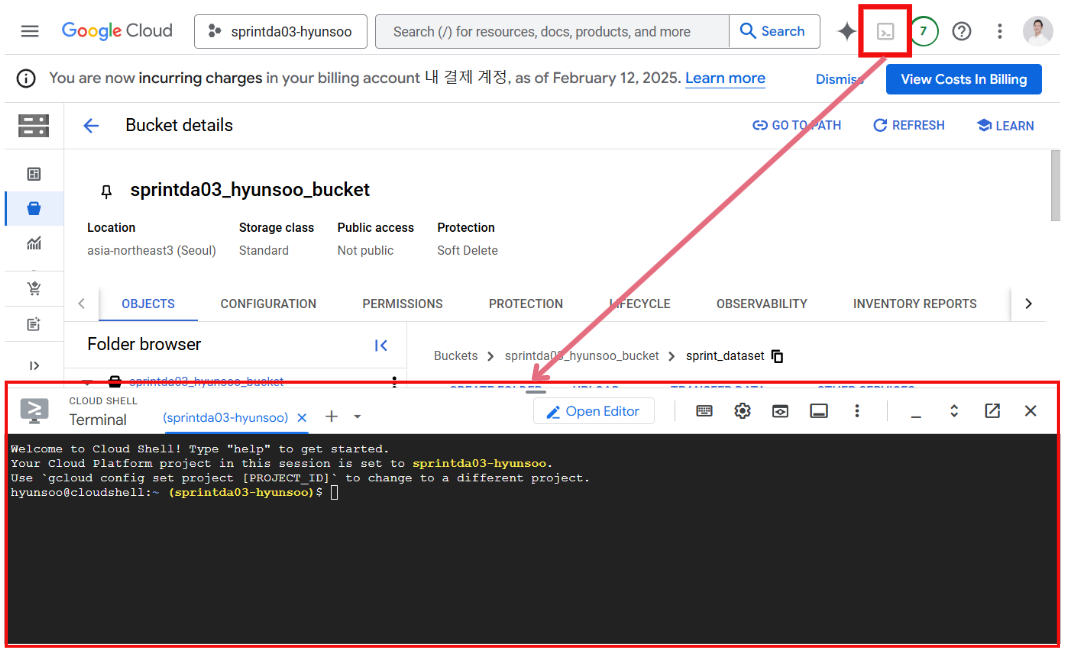Open notifications badge showing 7
The height and width of the screenshot is (652, 1068).
tap(924, 31)
